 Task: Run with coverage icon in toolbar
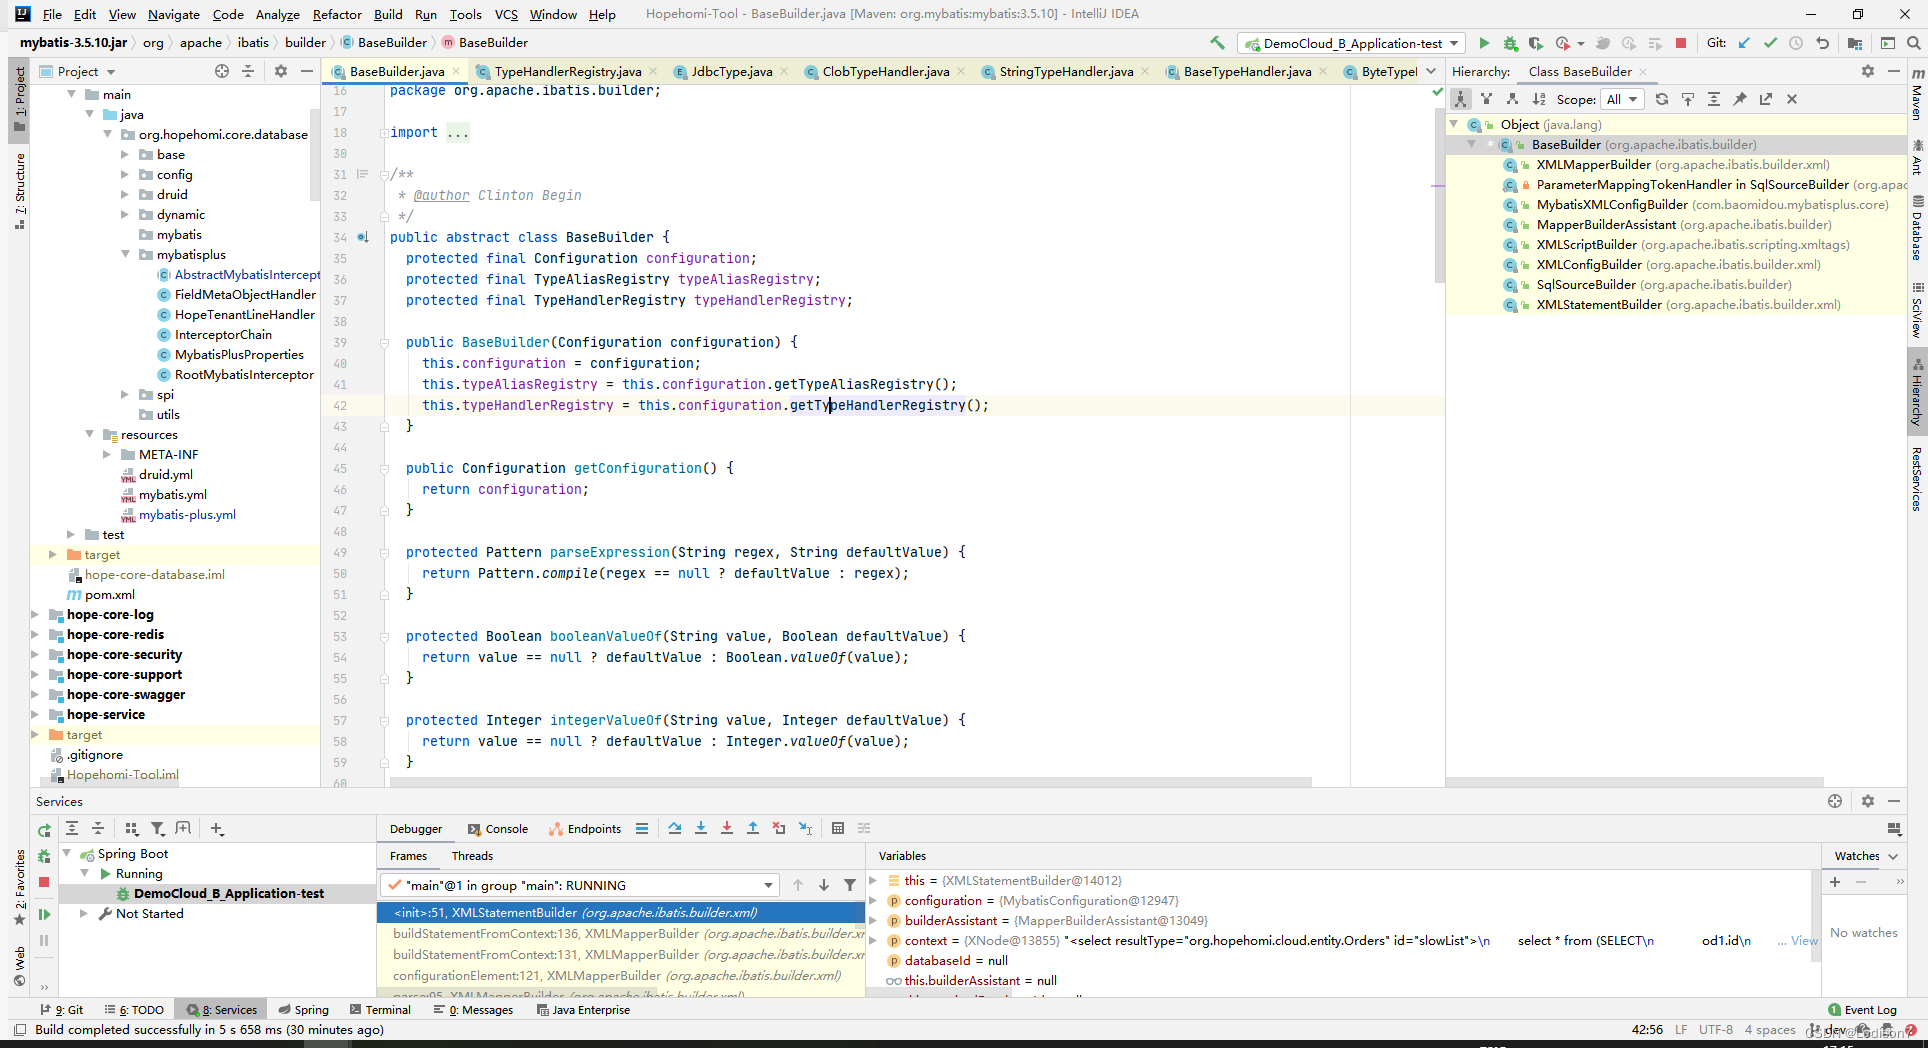tap(1536, 43)
